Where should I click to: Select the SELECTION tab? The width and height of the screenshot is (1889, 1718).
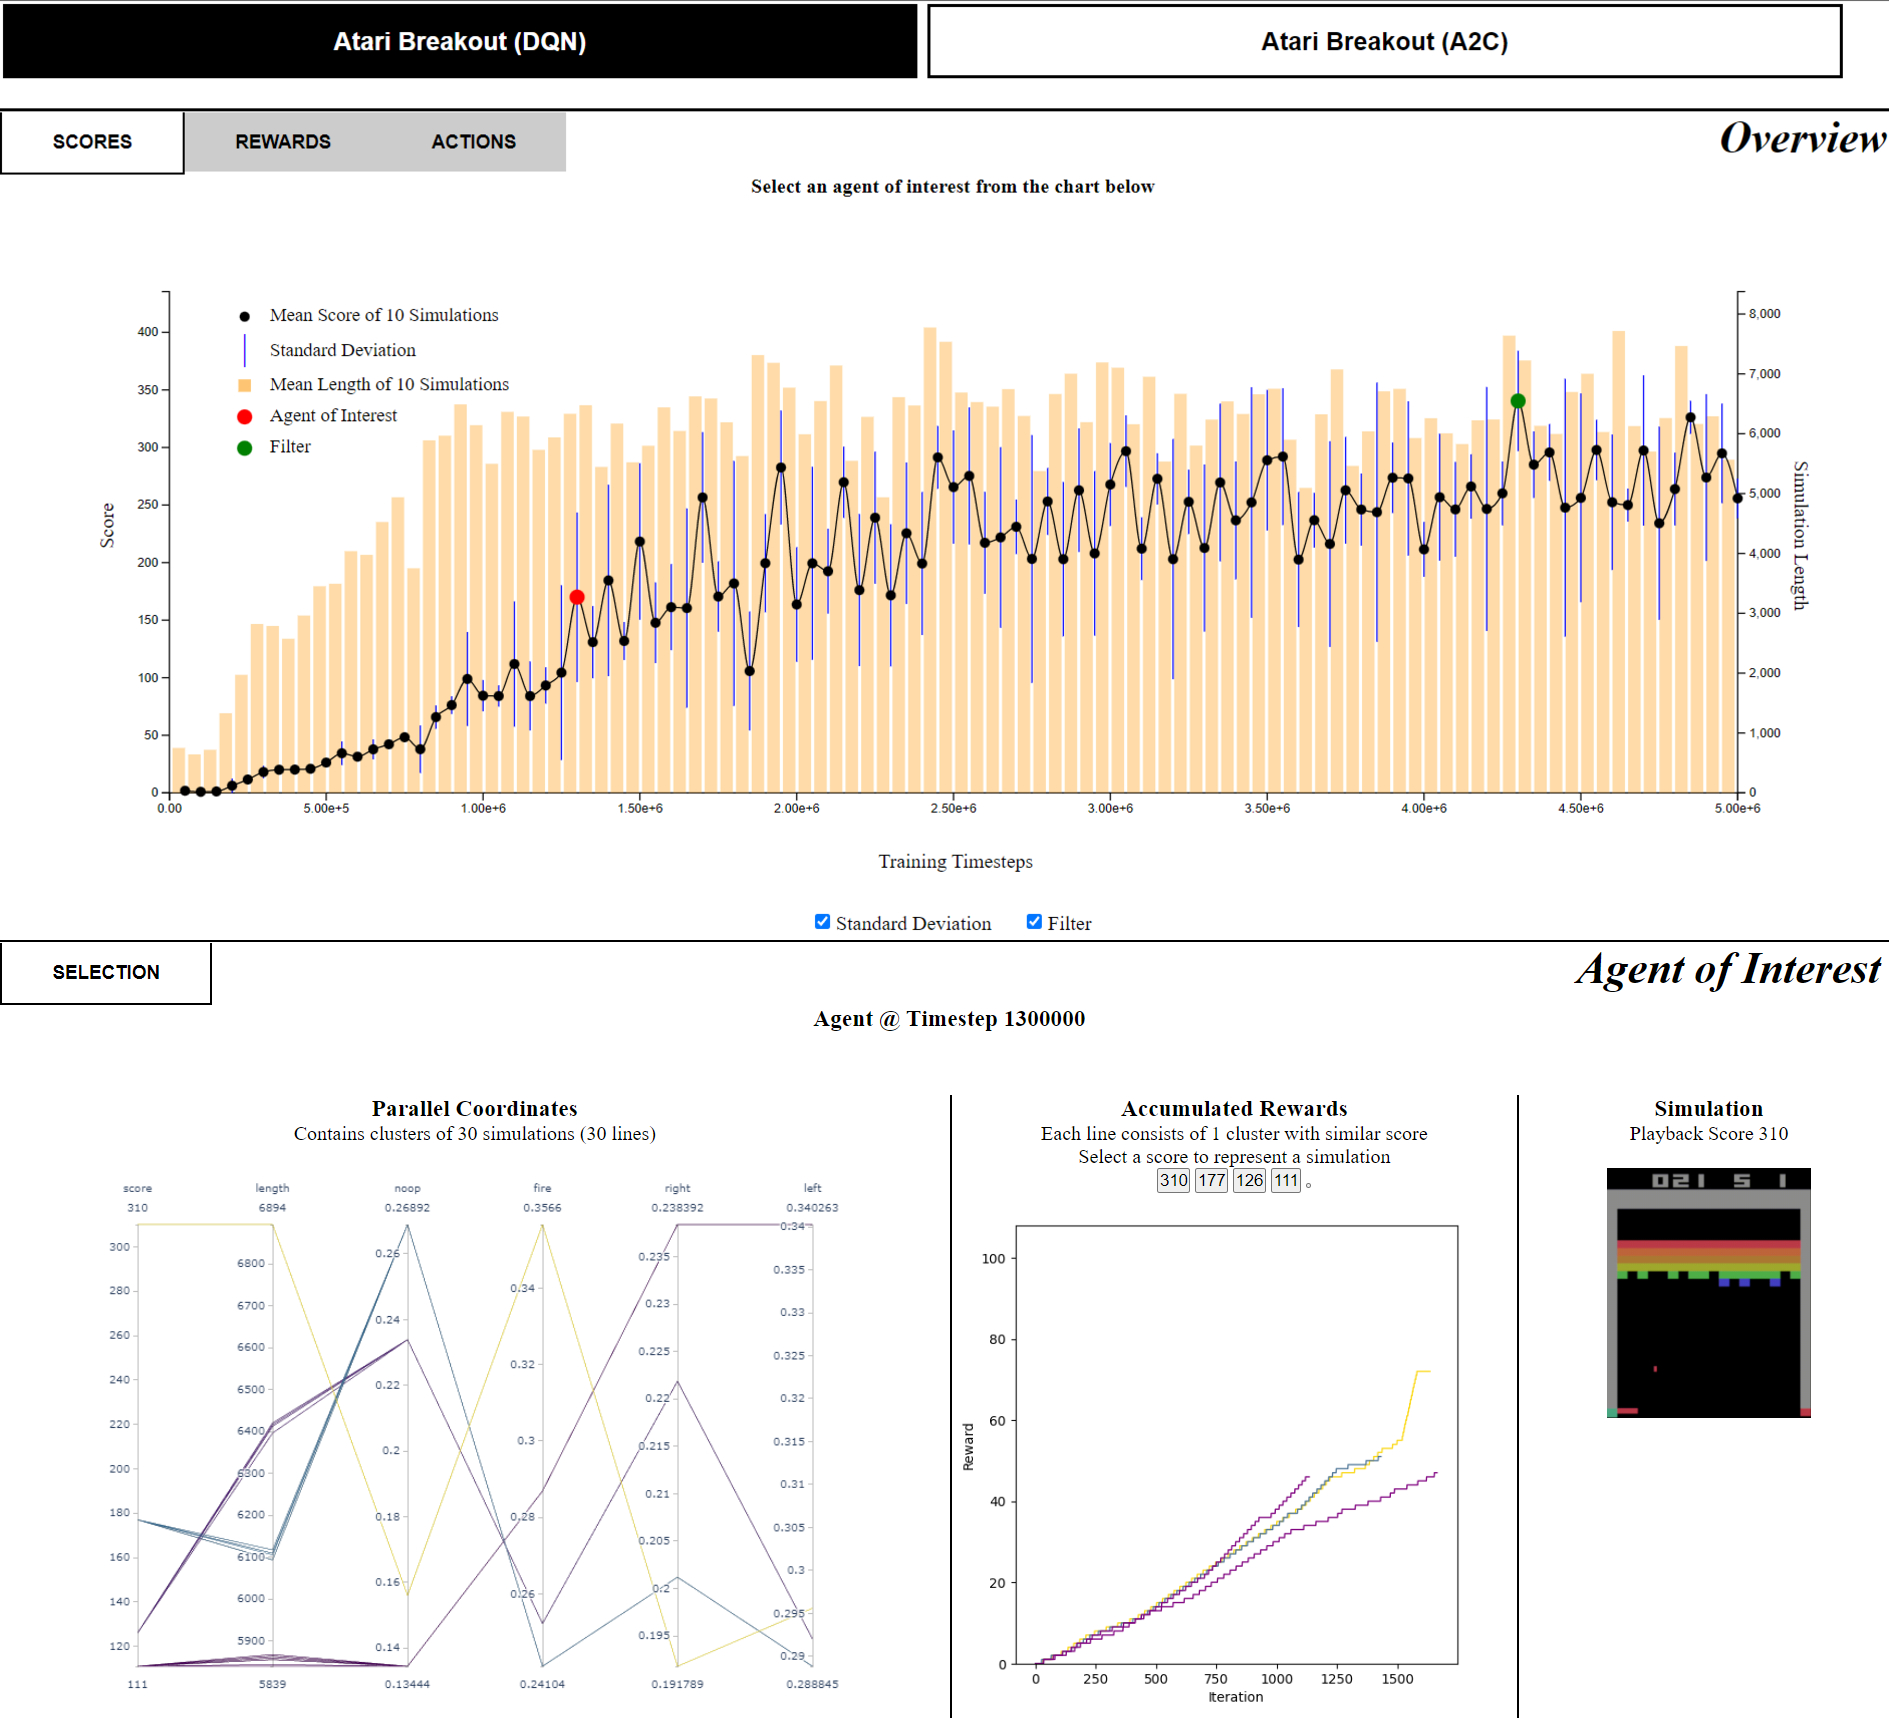point(106,972)
